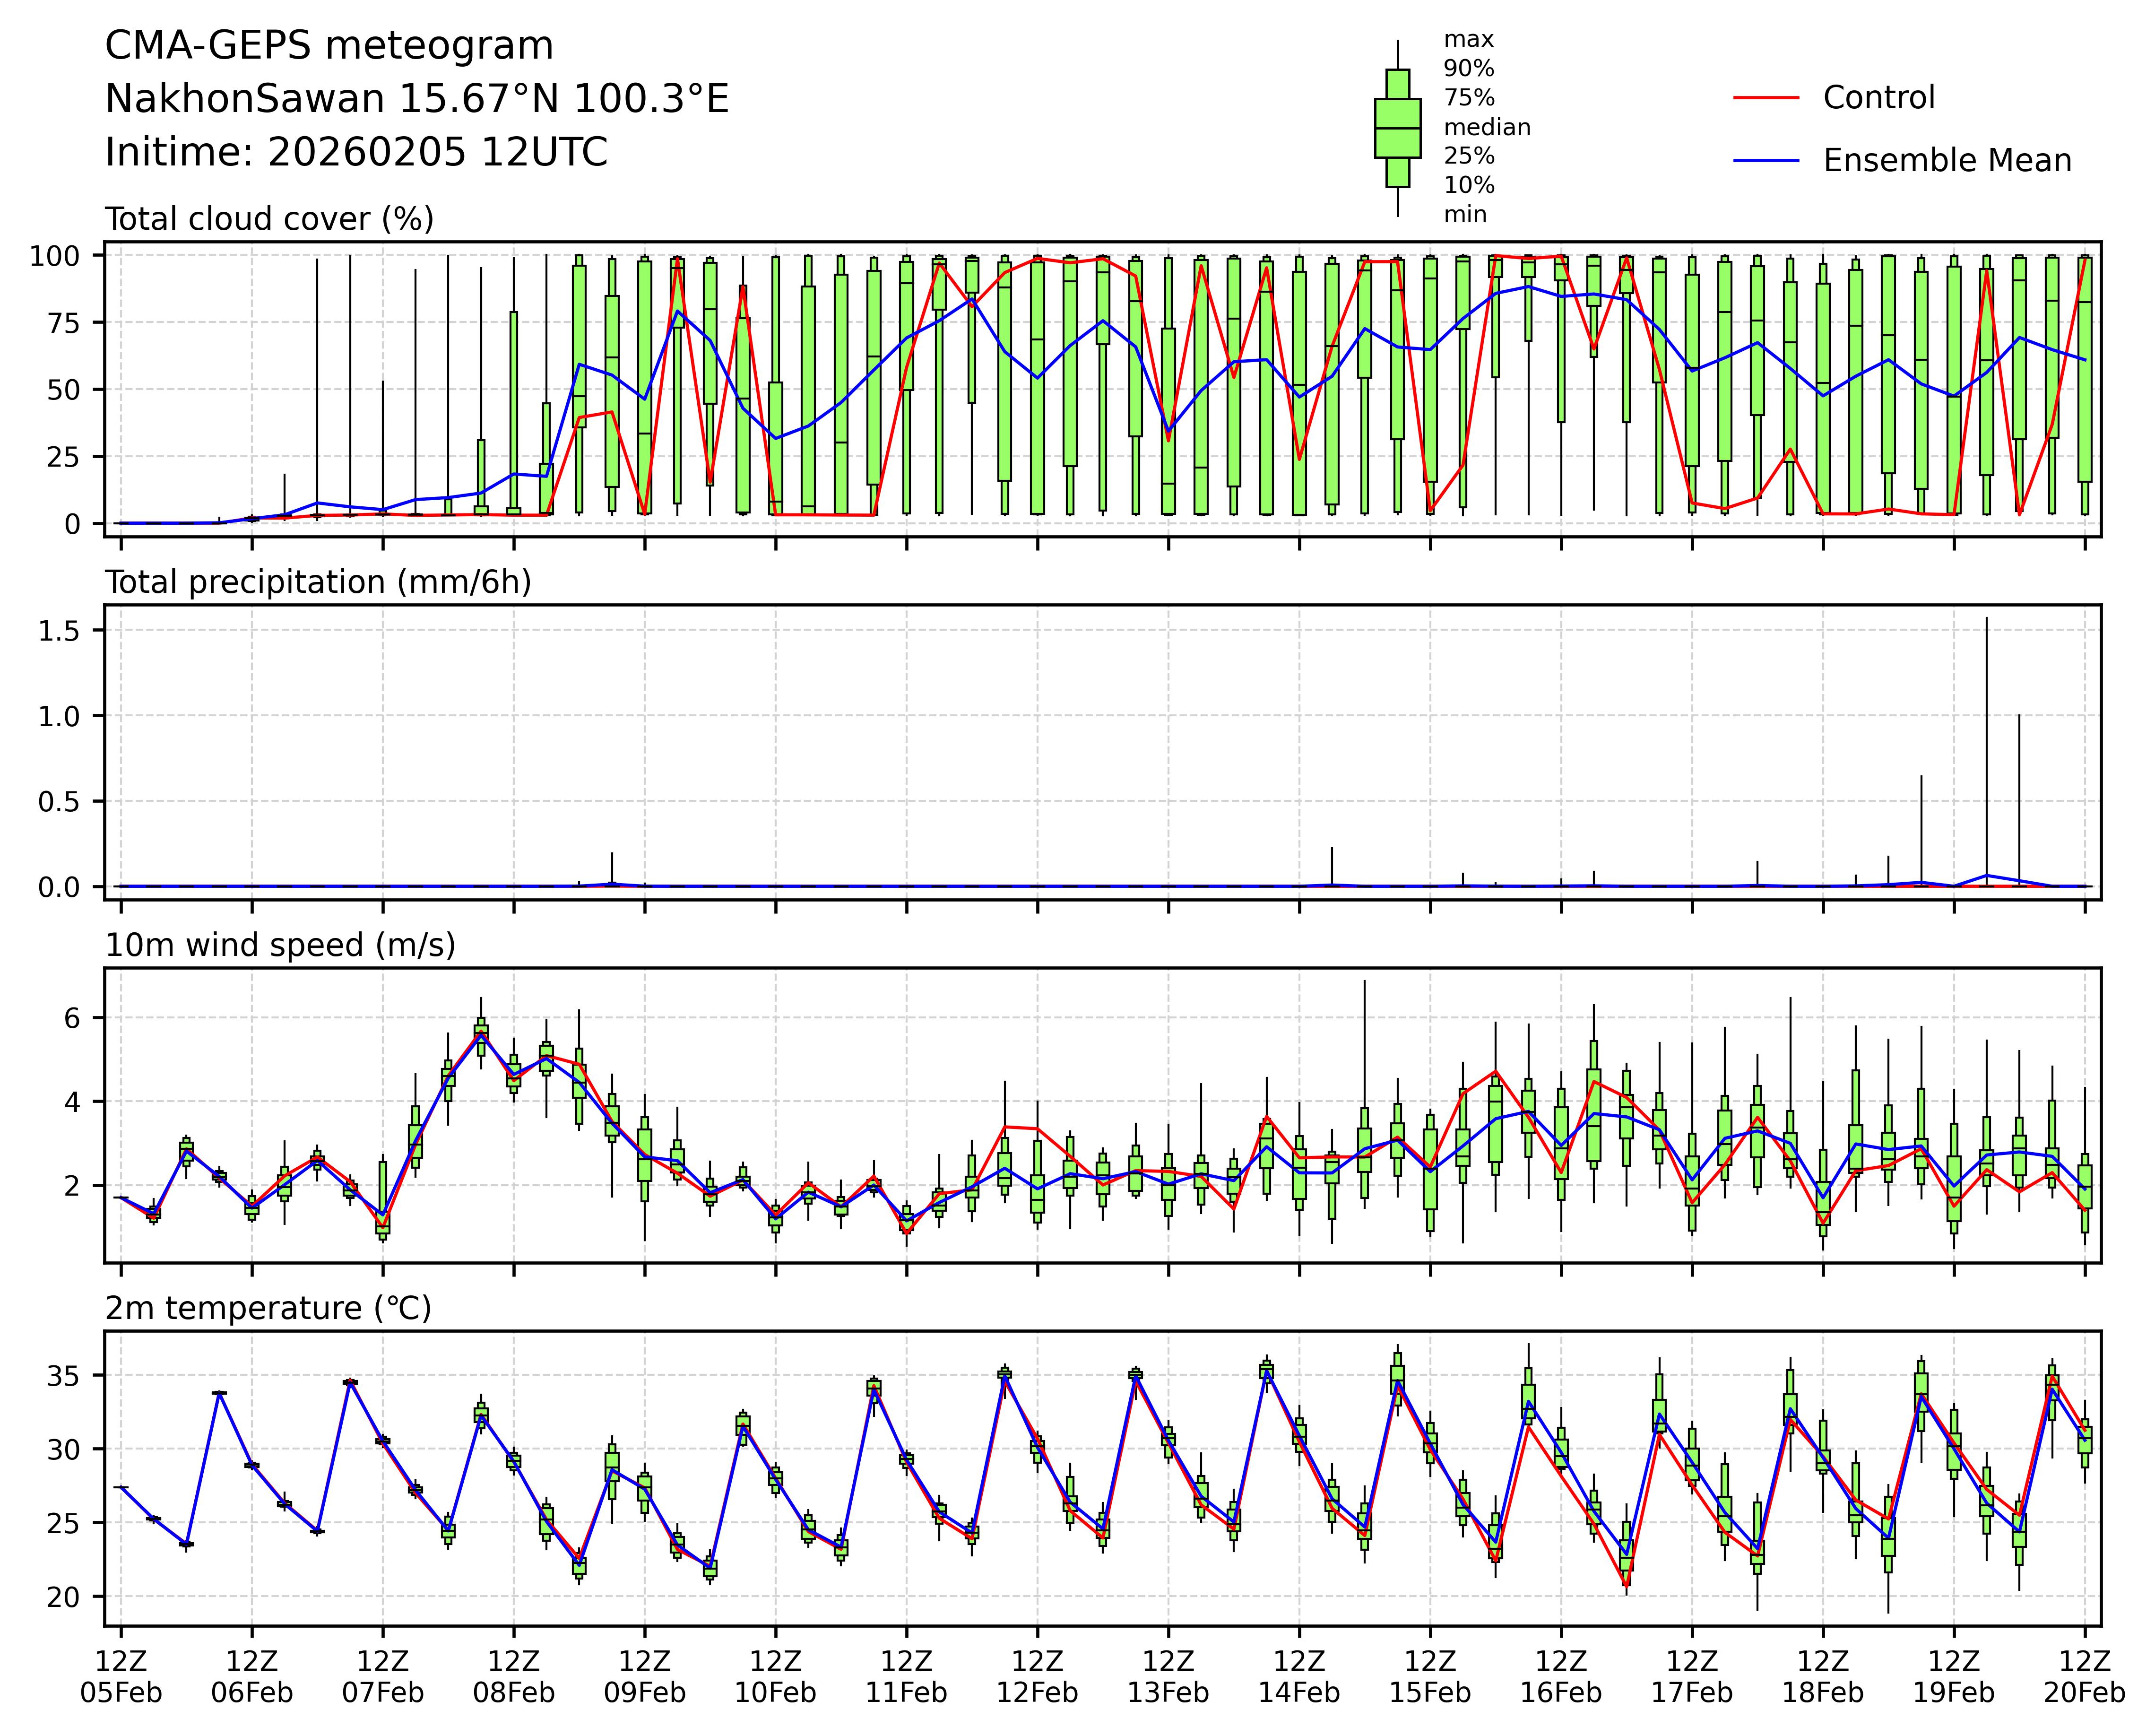This screenshot has height=1736, width=2155.
Task: Click the 90% label in boxplot legend
Action: [x=1468, y=69]
